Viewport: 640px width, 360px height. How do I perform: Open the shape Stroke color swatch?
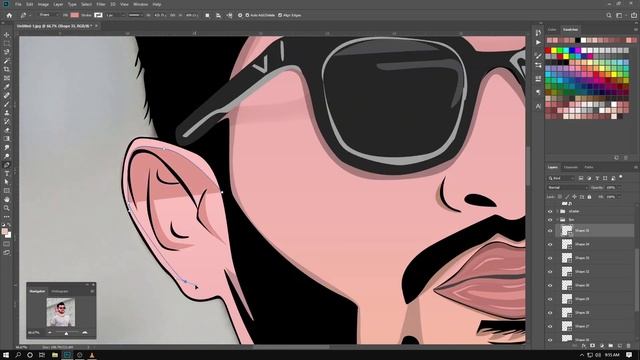coord(98,15)
